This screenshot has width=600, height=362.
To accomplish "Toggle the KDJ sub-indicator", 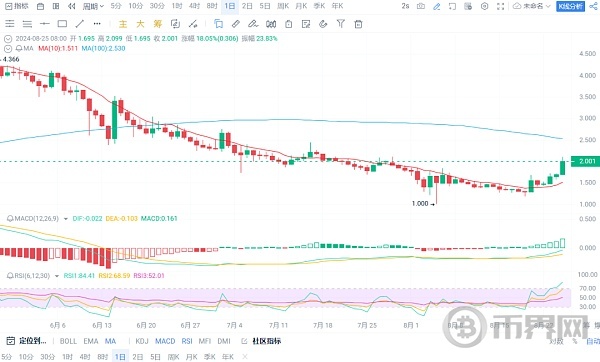I will click(x=142, y=341).
